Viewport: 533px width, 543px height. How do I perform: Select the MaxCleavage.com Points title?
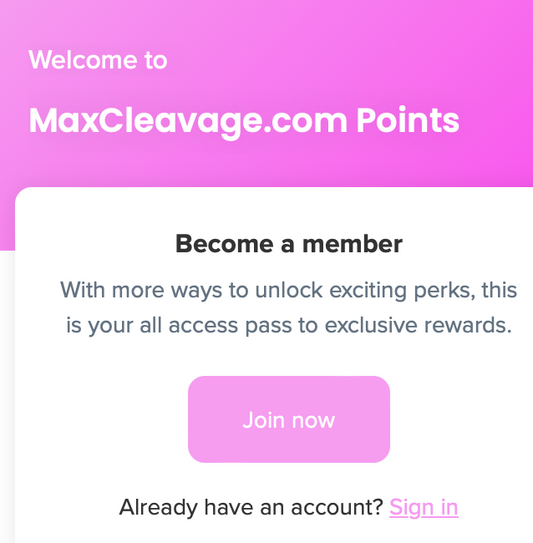tap(244, 121)
